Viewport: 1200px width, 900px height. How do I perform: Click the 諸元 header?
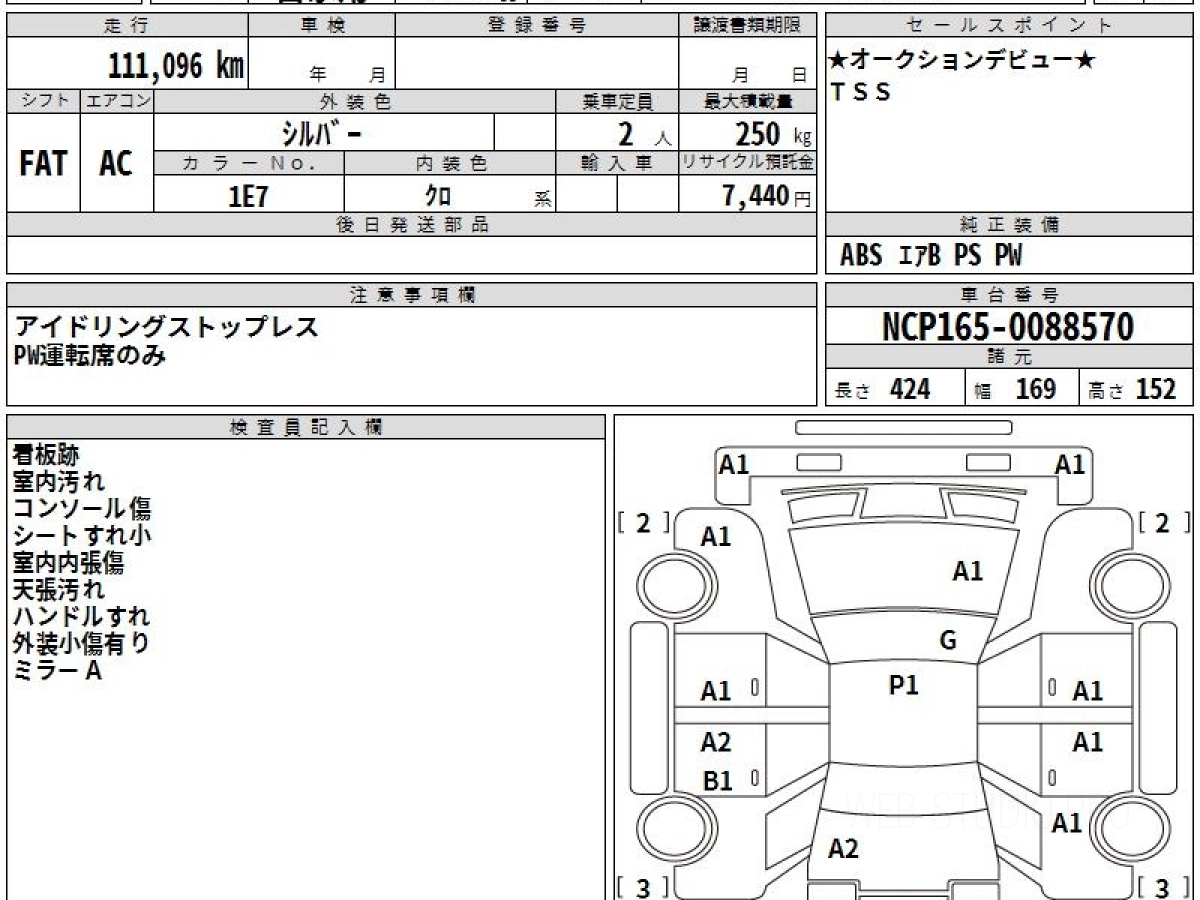coord(1010,357)
